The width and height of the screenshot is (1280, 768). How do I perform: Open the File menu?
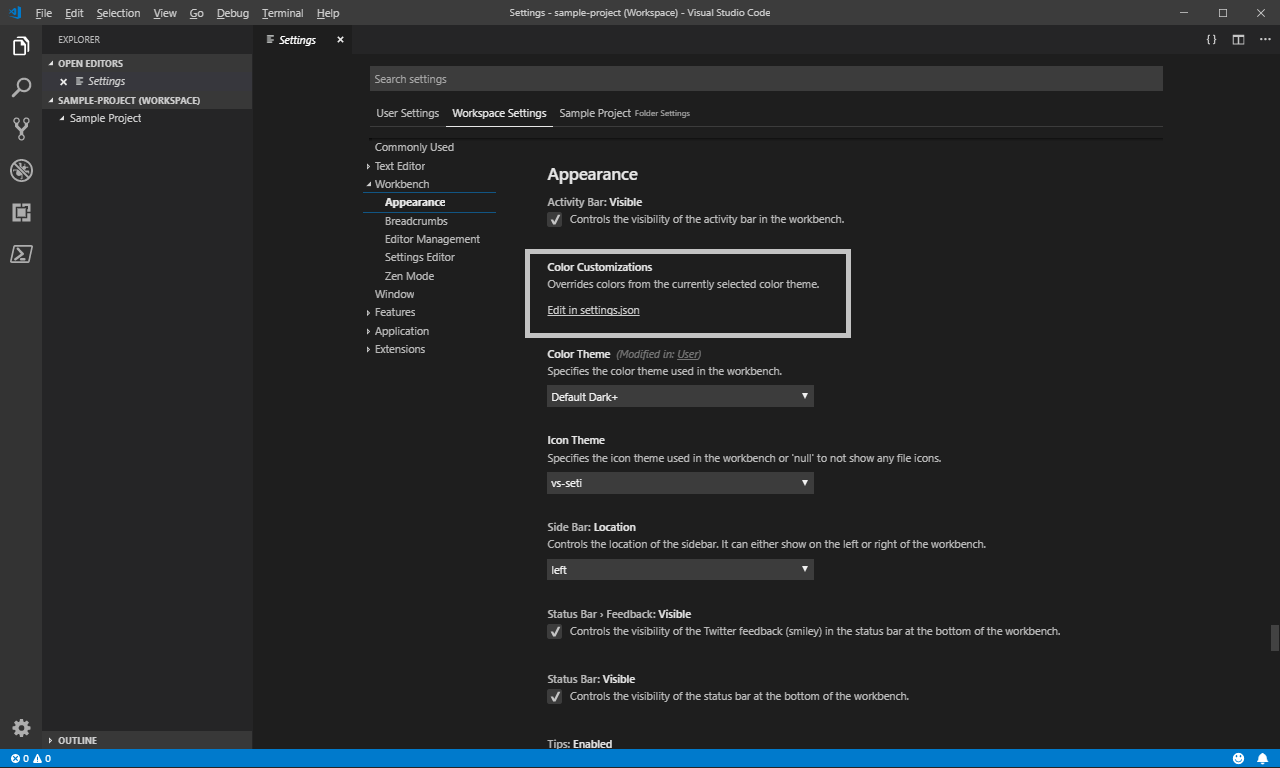pos(43,13)
